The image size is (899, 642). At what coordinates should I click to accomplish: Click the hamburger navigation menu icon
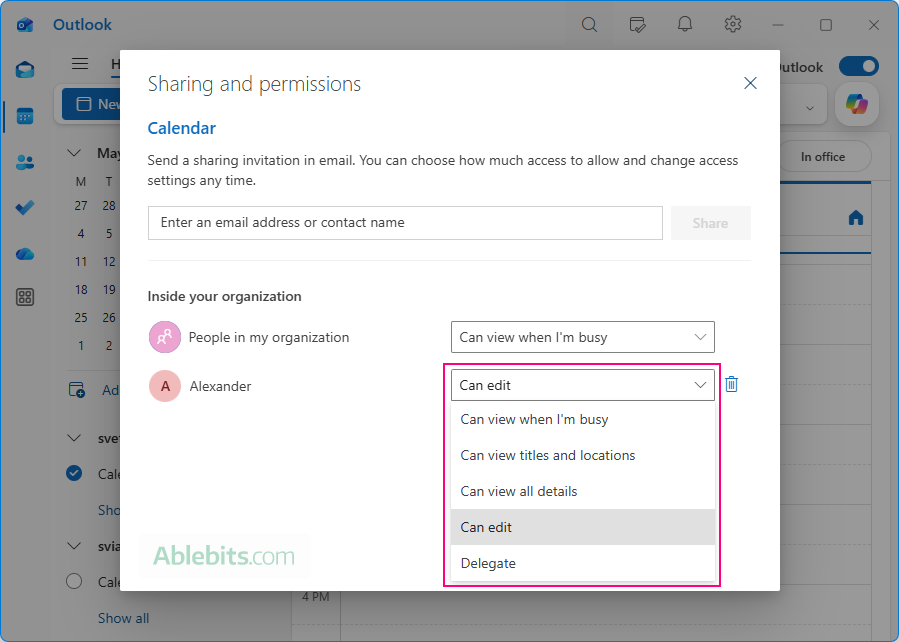point(80,64)
